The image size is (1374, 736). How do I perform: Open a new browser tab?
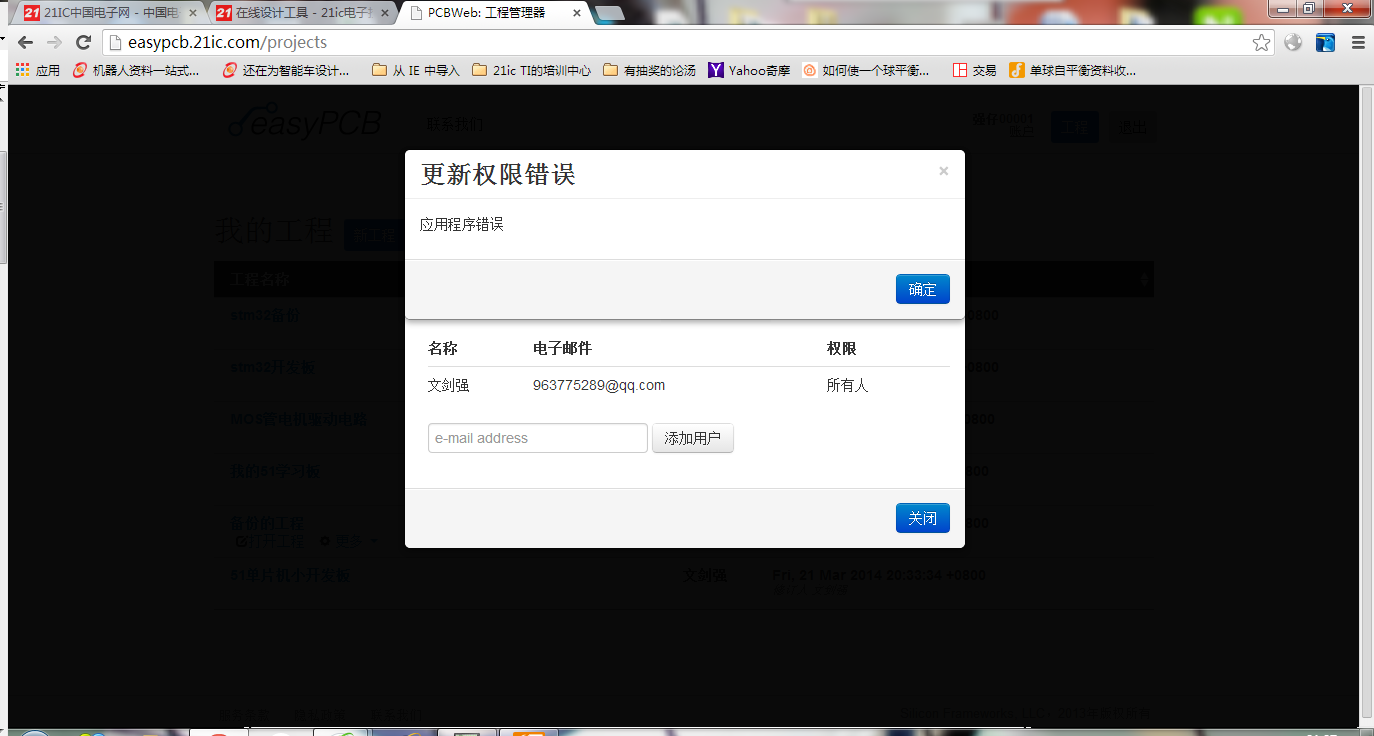[x=610, y=13]
